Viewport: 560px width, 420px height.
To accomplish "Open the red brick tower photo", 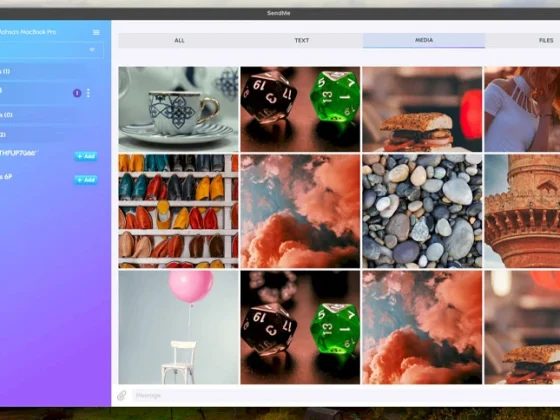I will pos(522,211).
